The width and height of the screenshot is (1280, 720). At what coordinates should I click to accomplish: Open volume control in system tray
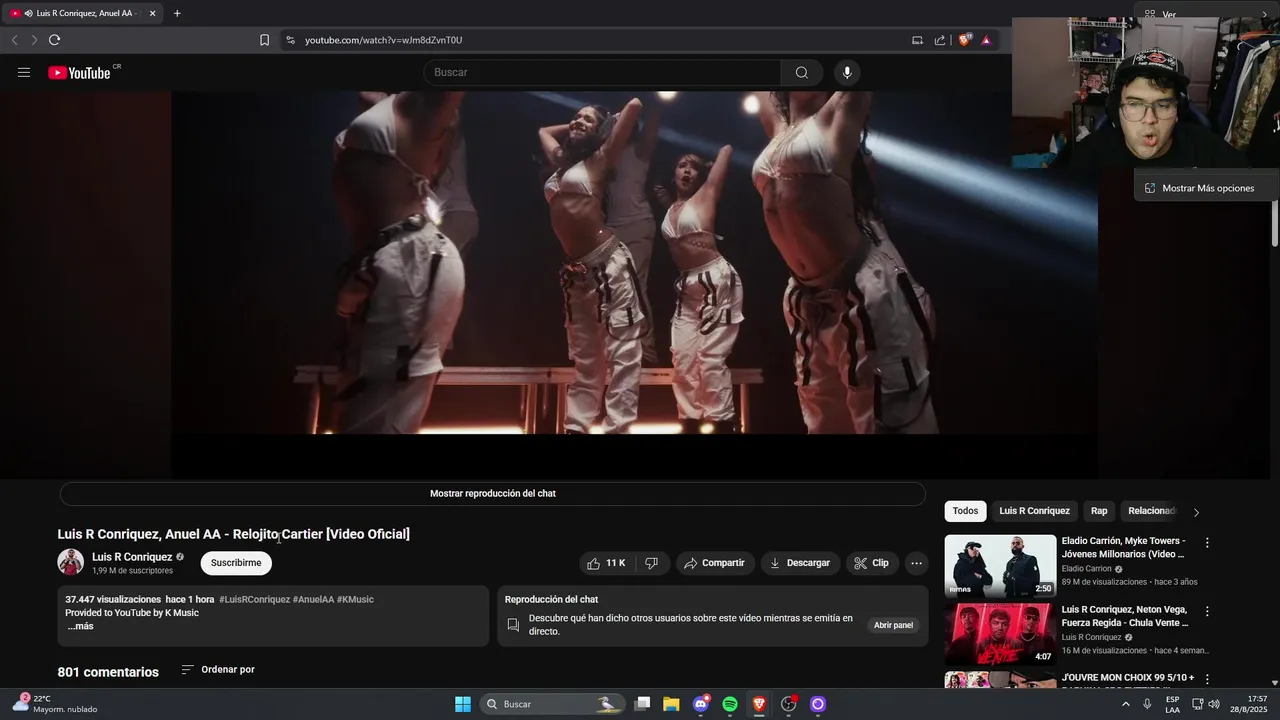(1214, 704)
